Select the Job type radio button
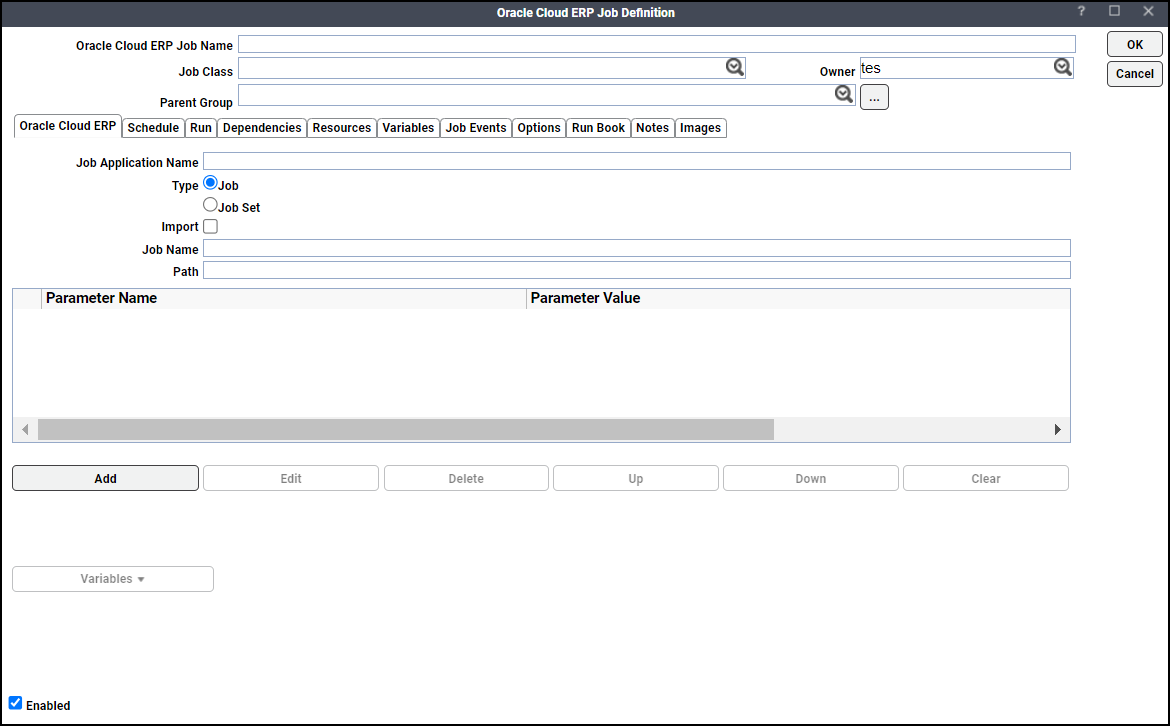This screenshot has width=1170, height=726. [210, 183]
